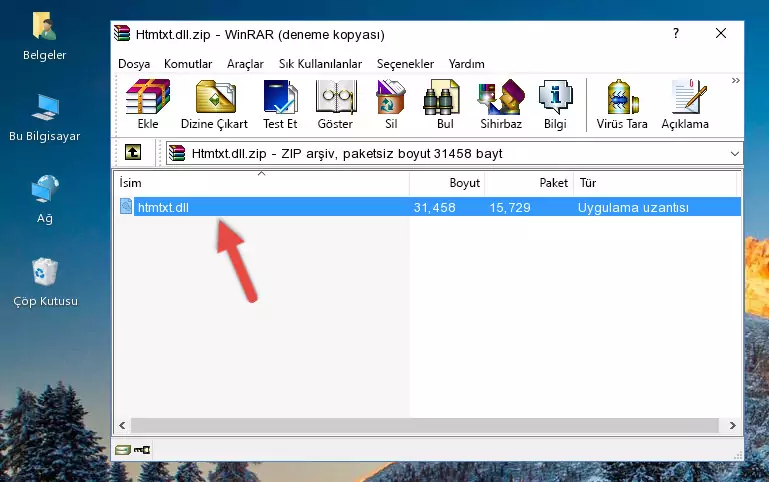Click the 31,458 size value
The height and width of the screenshot is (482, 769).
(x=435, y=207)
